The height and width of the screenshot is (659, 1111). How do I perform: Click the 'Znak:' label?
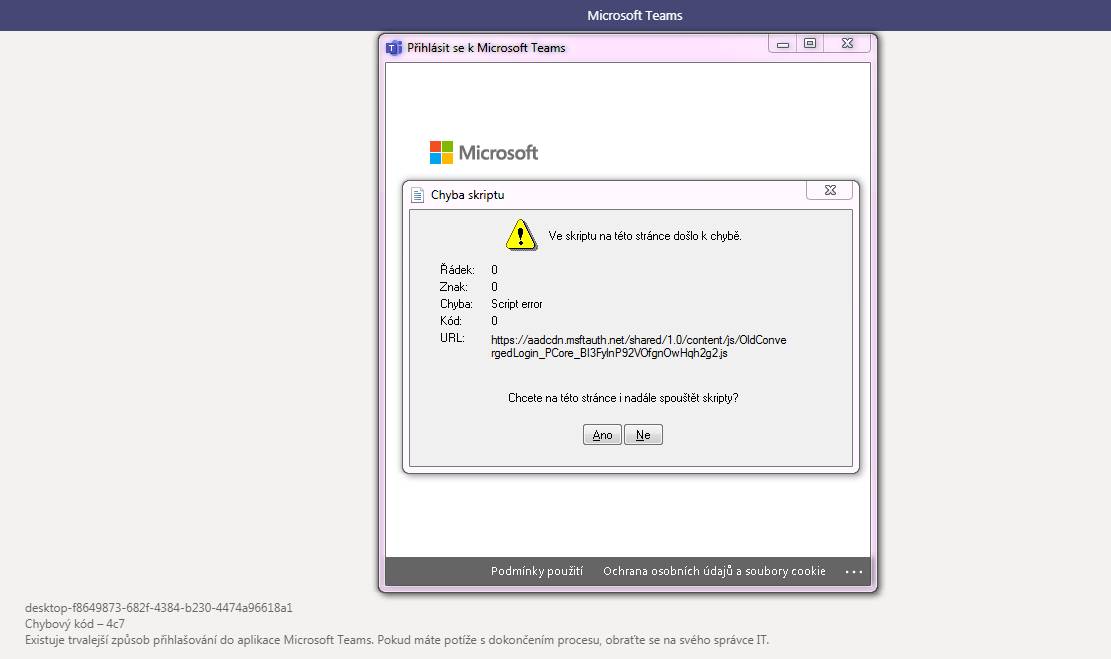pos(453,287)
